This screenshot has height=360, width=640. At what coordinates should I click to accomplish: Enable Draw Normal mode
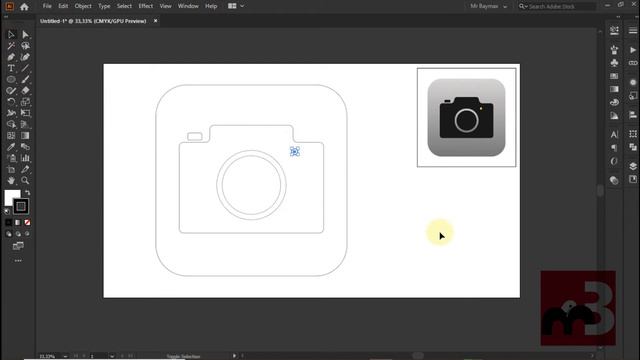pos(9,234)
